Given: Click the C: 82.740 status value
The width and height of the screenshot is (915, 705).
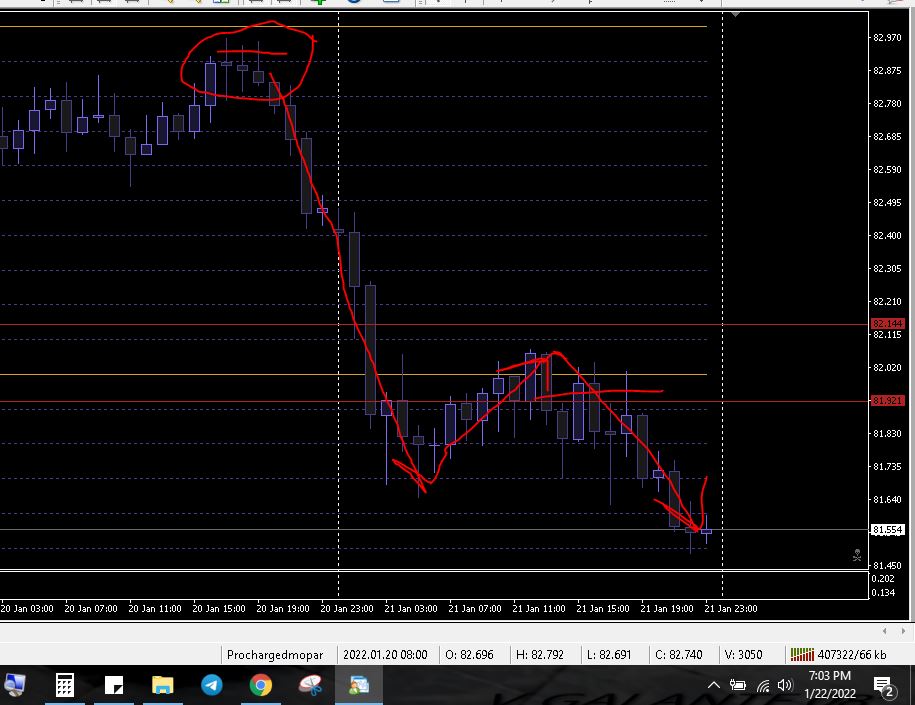Looking at the screenshot, I should tap(679, 655).
